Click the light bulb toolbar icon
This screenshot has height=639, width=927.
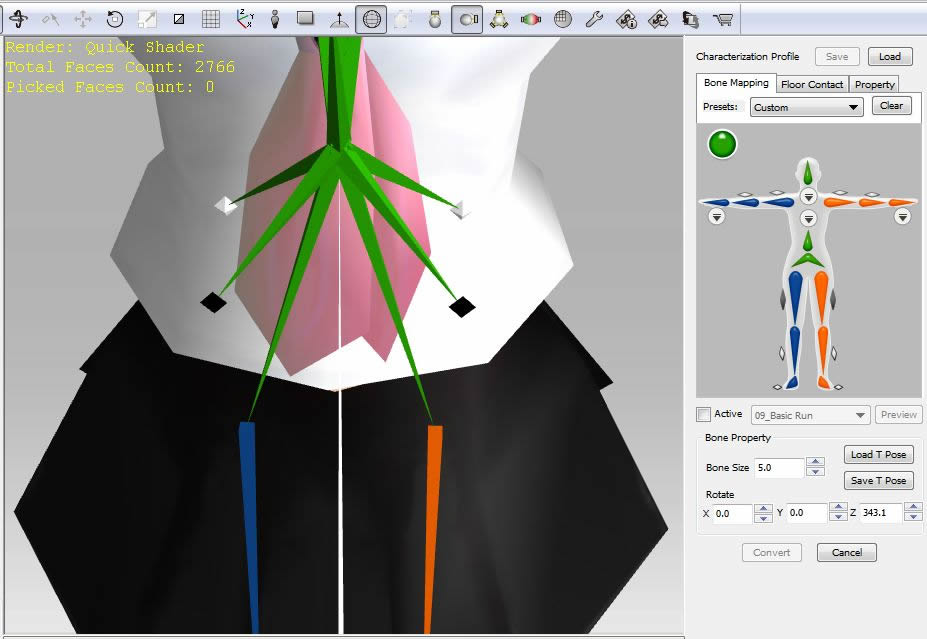tap(435, 19)
